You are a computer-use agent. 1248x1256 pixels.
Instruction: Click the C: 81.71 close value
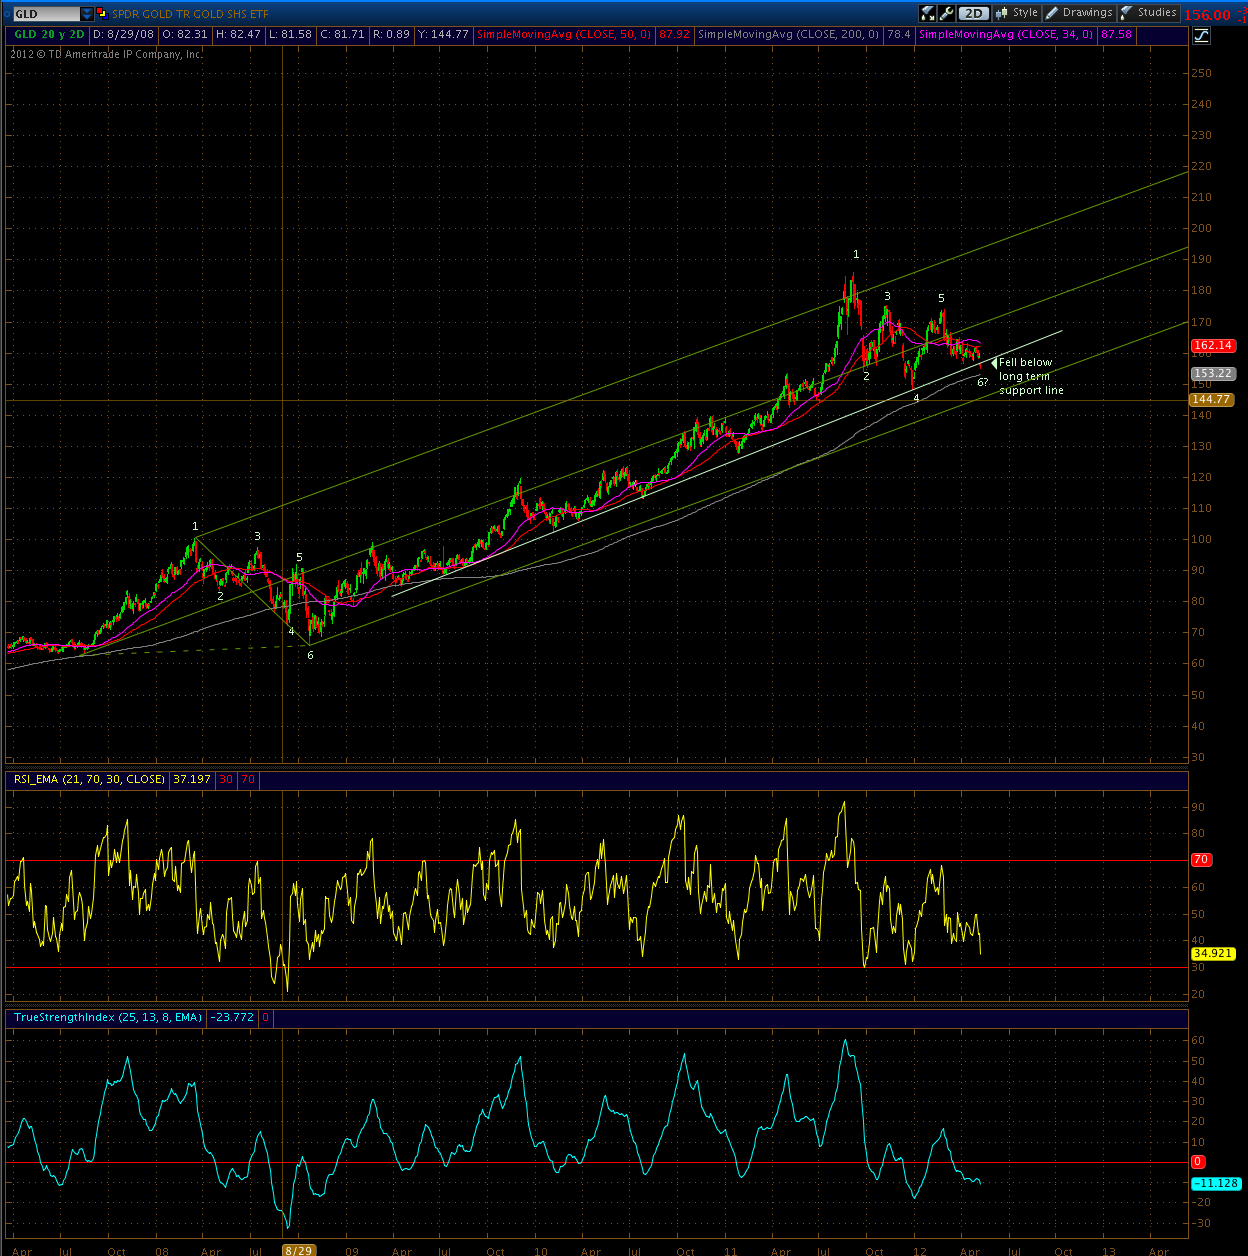coord(342,34)
